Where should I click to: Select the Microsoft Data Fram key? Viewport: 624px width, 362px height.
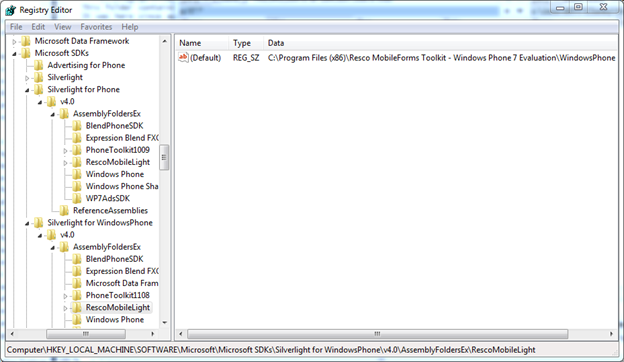coord(122,283)
